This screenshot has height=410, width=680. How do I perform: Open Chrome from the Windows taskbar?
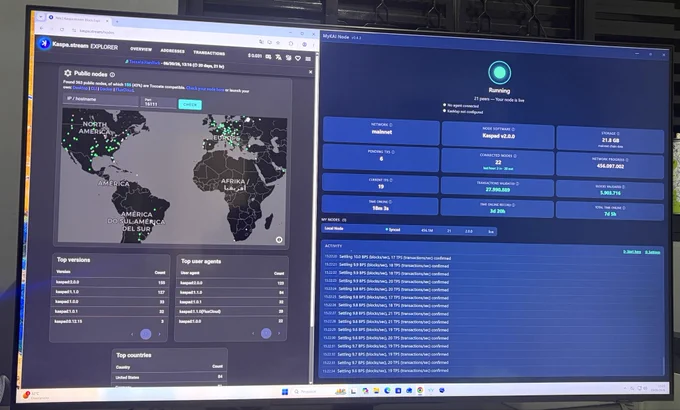click(420, 390)
